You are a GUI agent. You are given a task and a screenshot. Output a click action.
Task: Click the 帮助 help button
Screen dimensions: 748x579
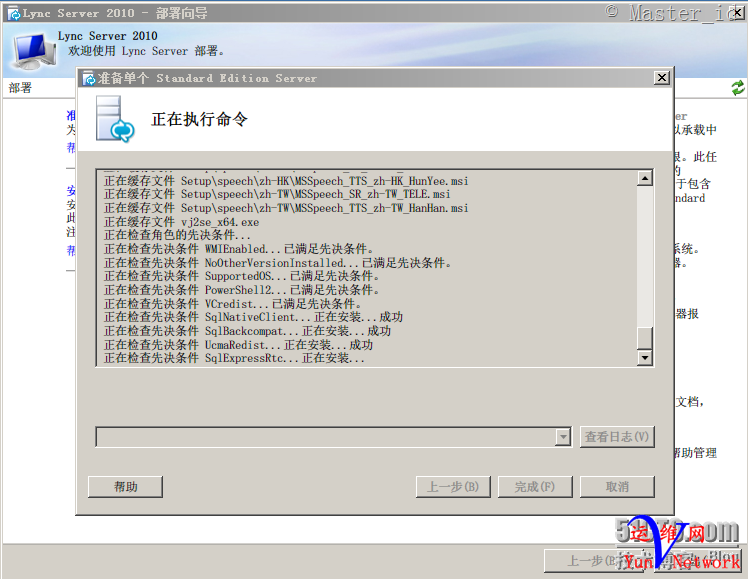coord(125,486)
